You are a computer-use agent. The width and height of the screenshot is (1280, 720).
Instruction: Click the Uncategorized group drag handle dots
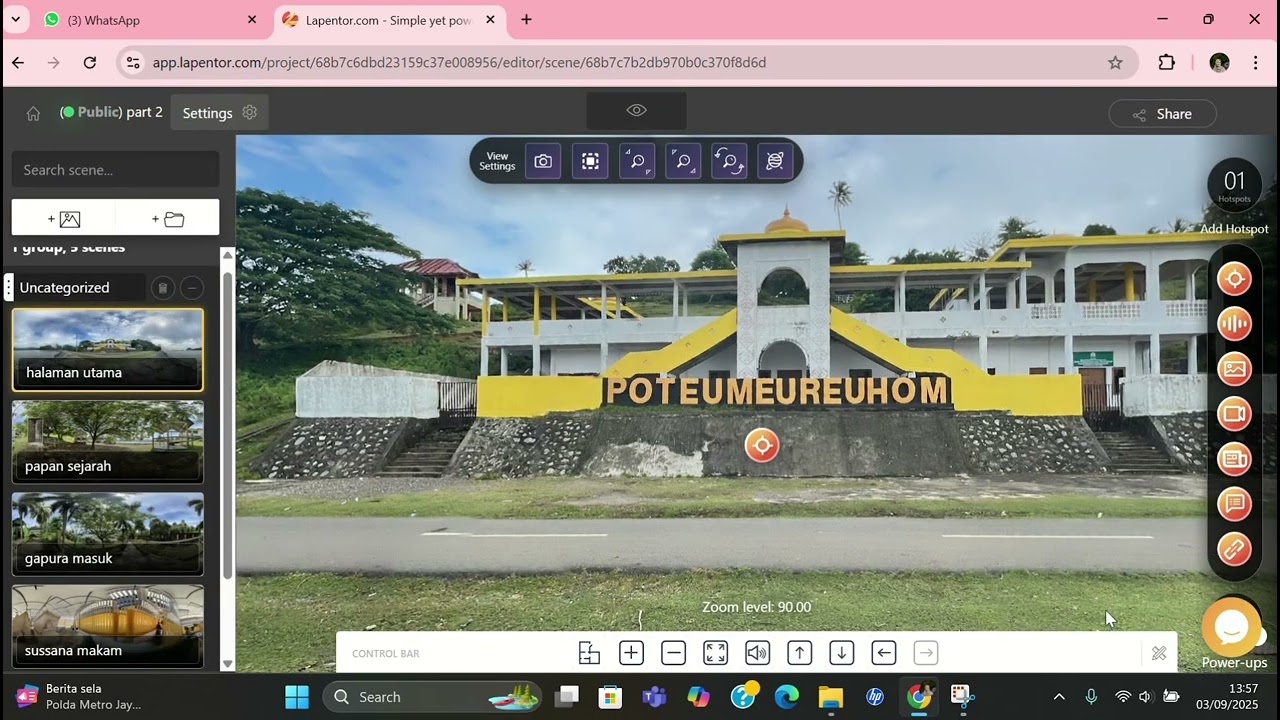9,288
